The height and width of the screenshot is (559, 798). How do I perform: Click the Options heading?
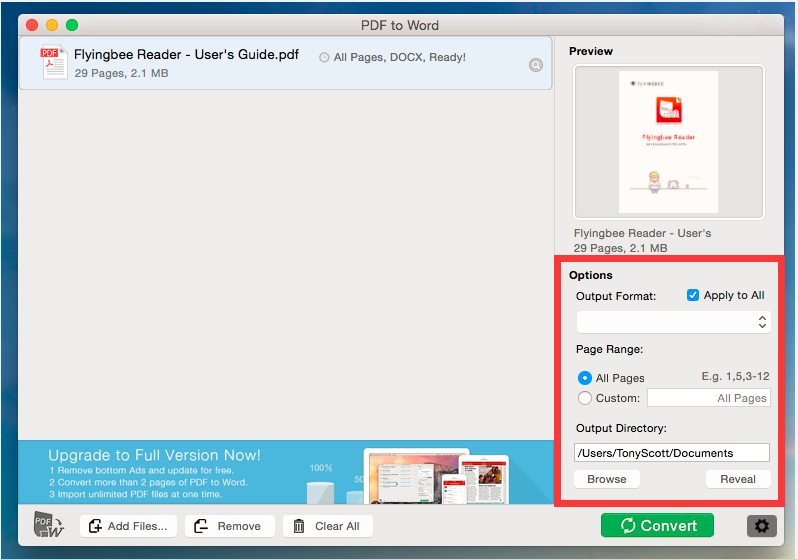(x=590, y=275)
